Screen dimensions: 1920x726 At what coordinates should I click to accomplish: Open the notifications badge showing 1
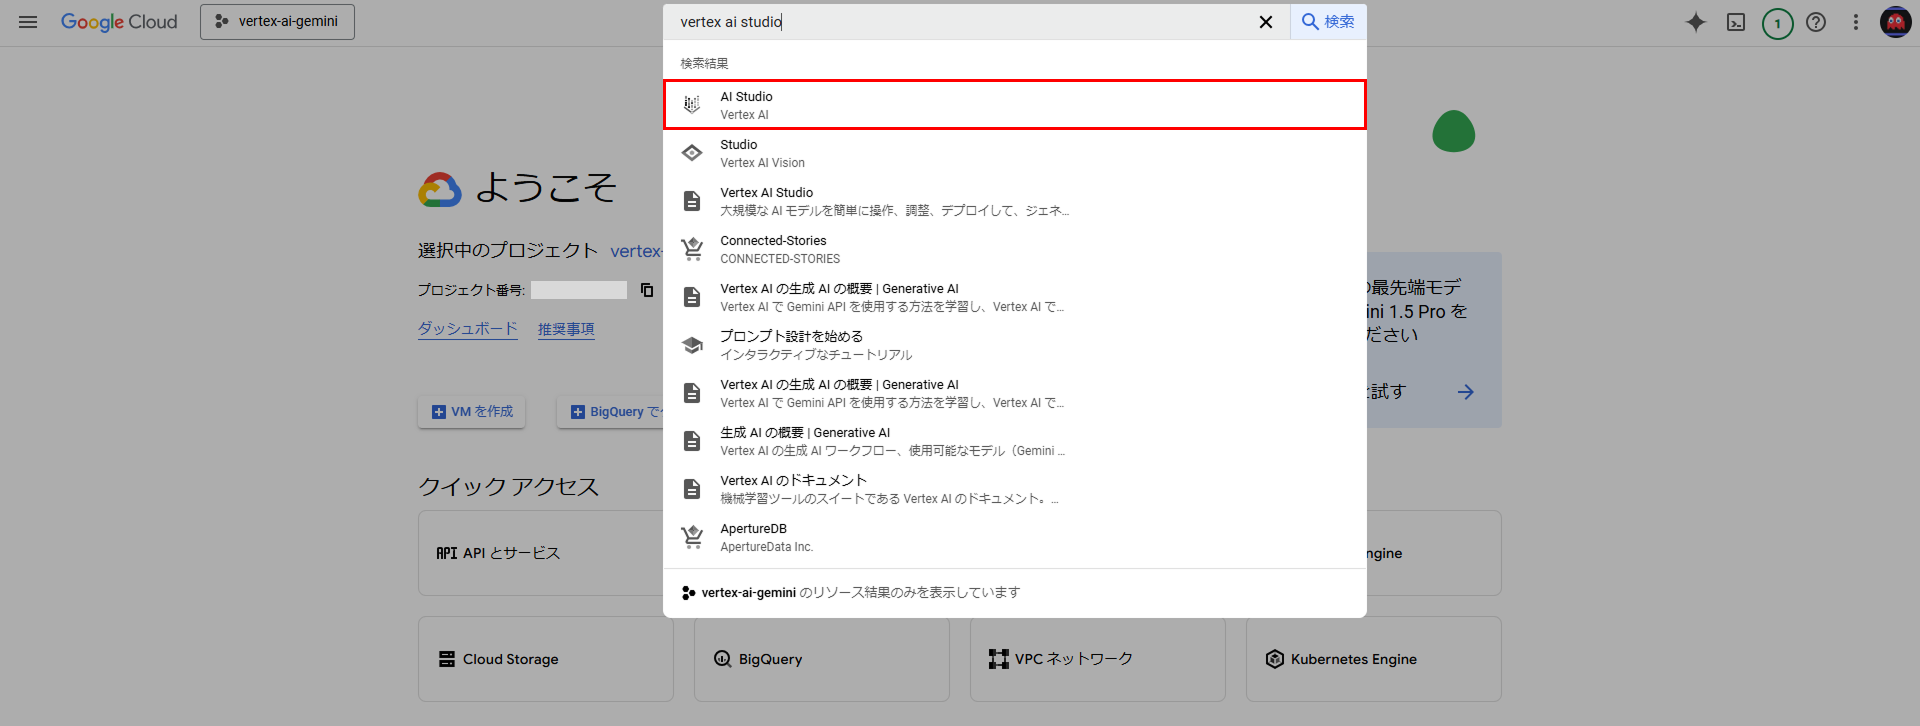tap(1777, 23)
